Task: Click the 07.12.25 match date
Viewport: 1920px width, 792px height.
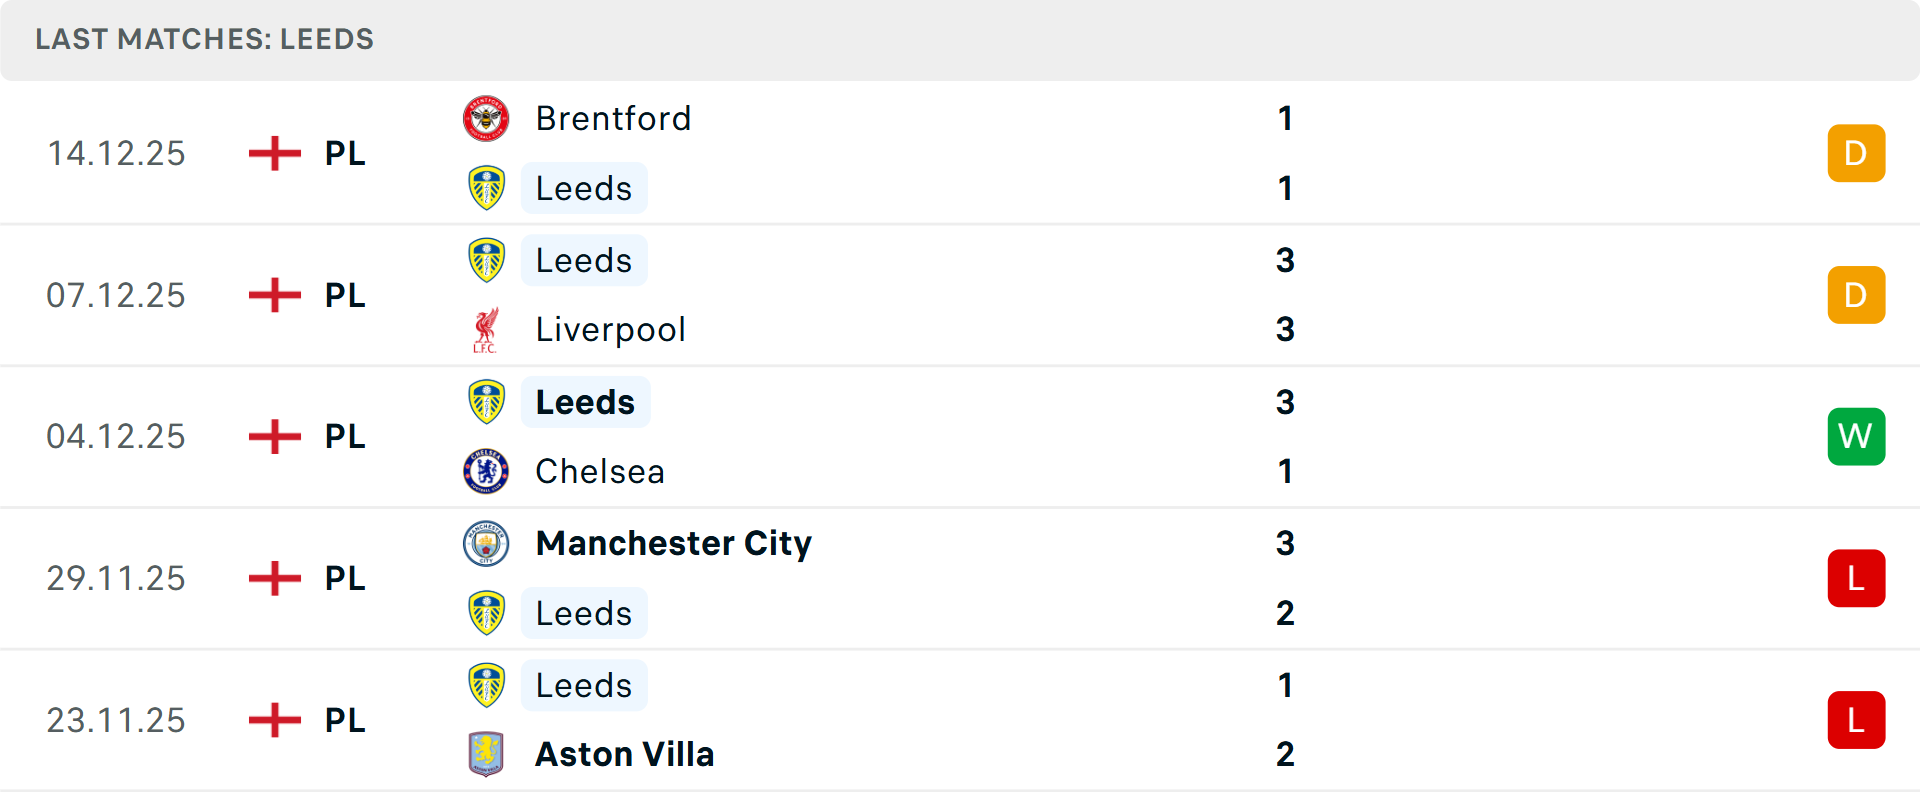Action: [x=116, y=296]
